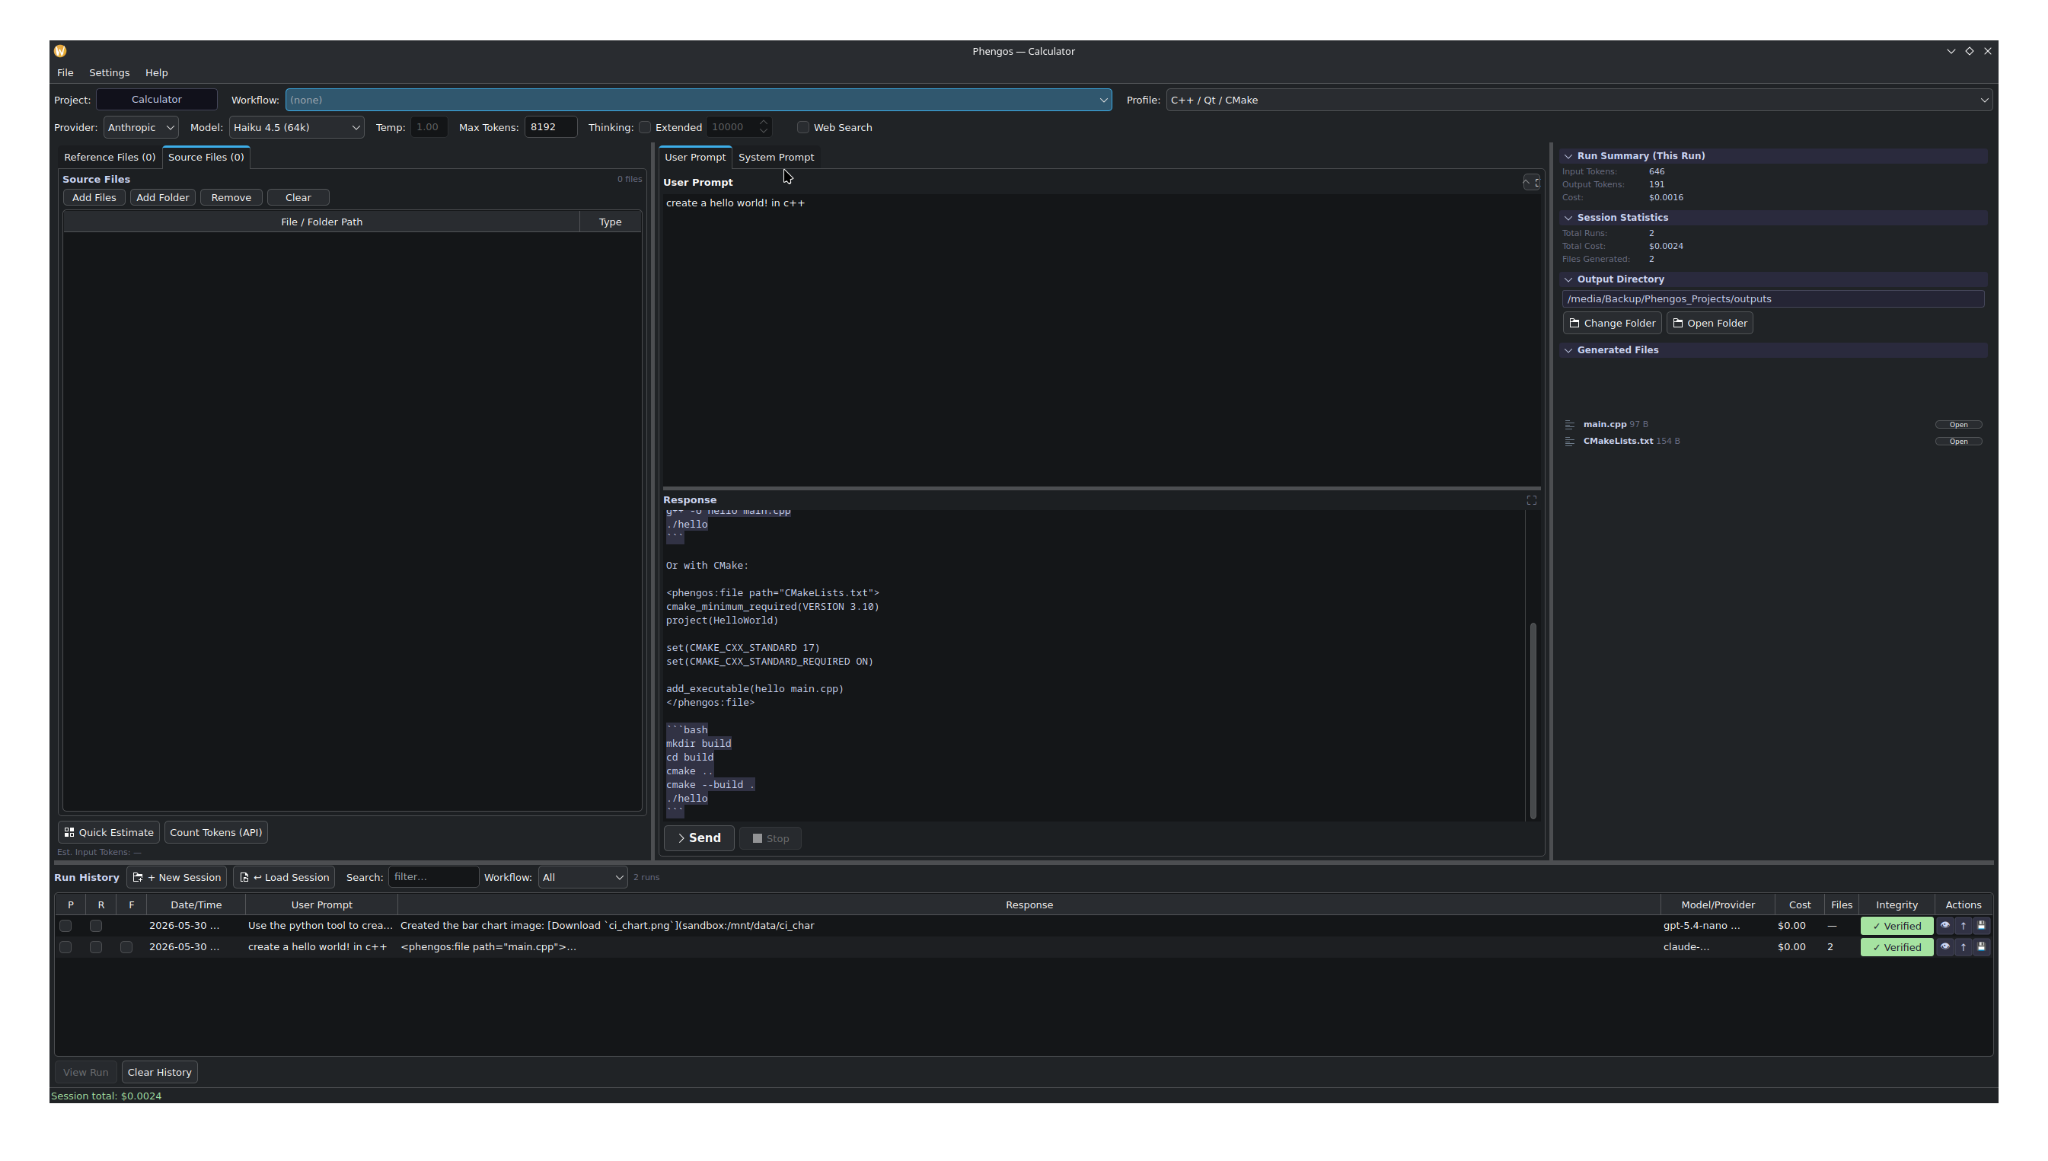The width and height of the screenshot is (2048, 1161).
Task: Click the Date/Time column header
Action: click(196, 905)
